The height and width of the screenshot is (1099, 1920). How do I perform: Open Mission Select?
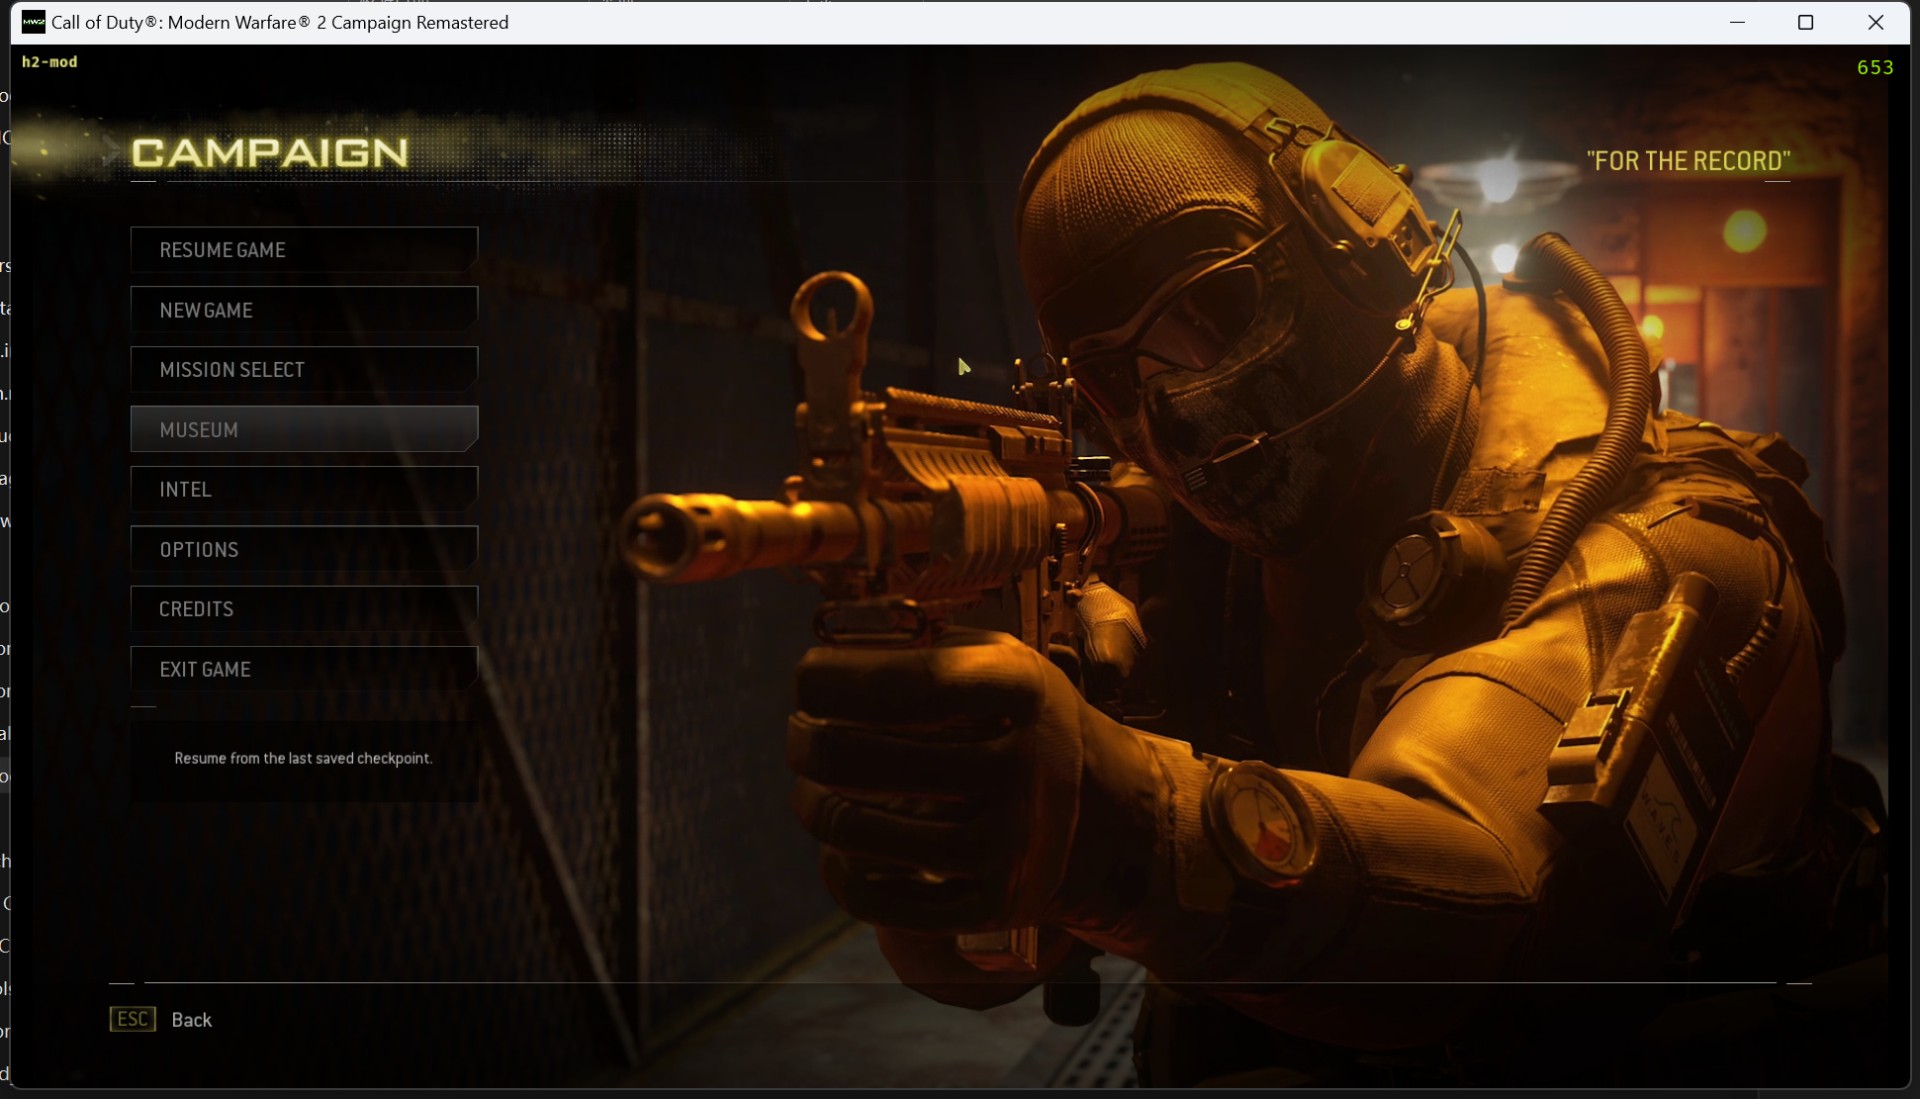click(304, 370)
